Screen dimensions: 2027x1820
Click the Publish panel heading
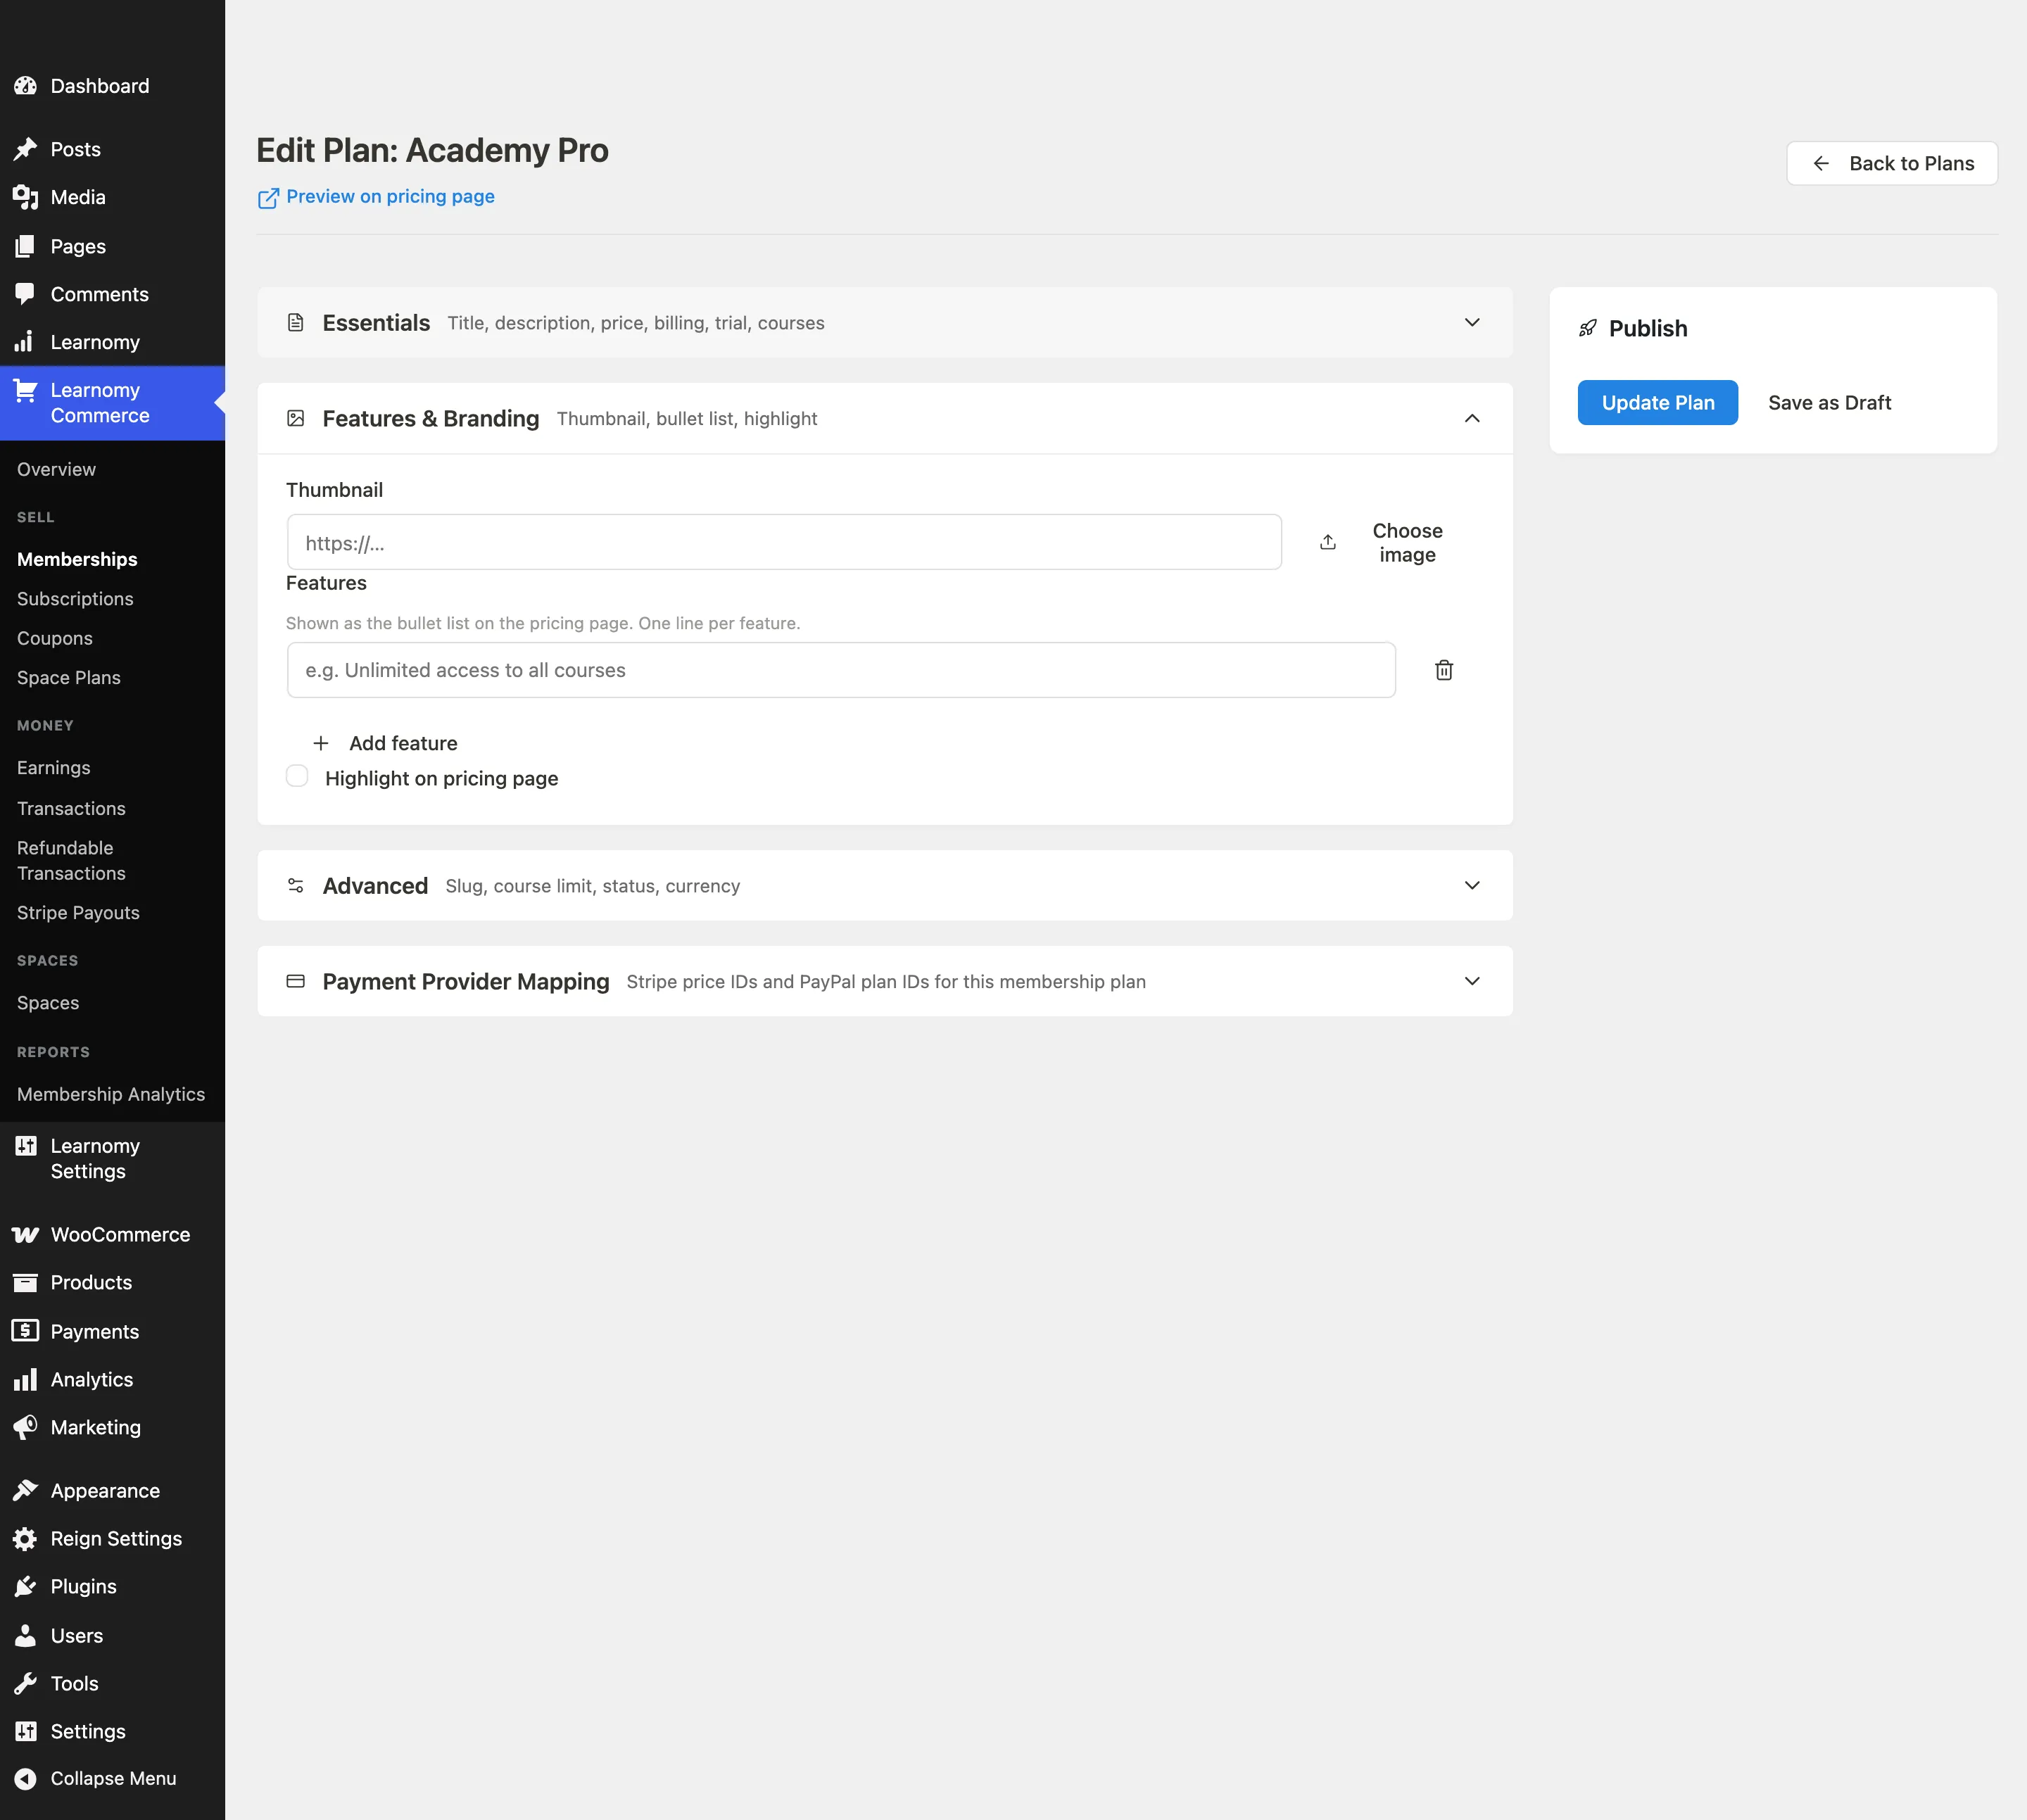(1648, 329)
